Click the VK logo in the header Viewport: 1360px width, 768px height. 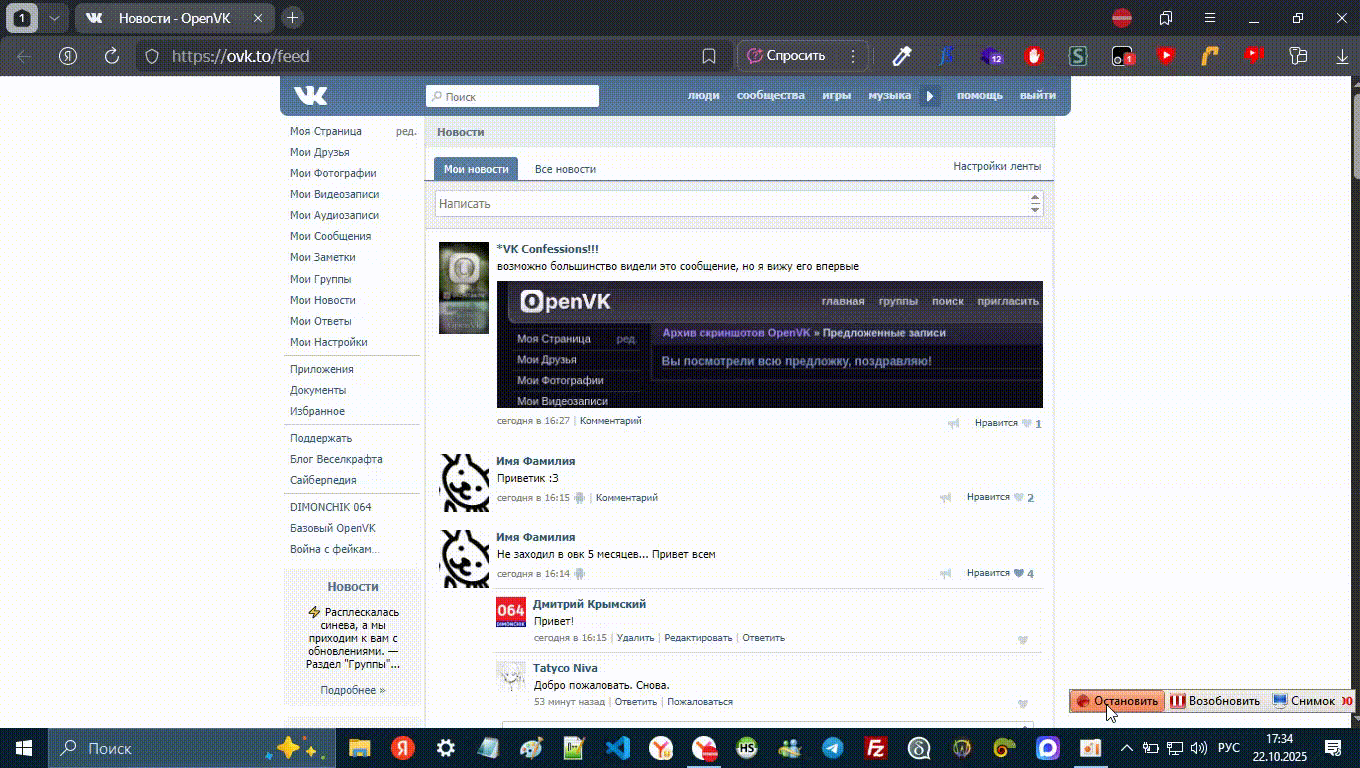tap(310, 96)
